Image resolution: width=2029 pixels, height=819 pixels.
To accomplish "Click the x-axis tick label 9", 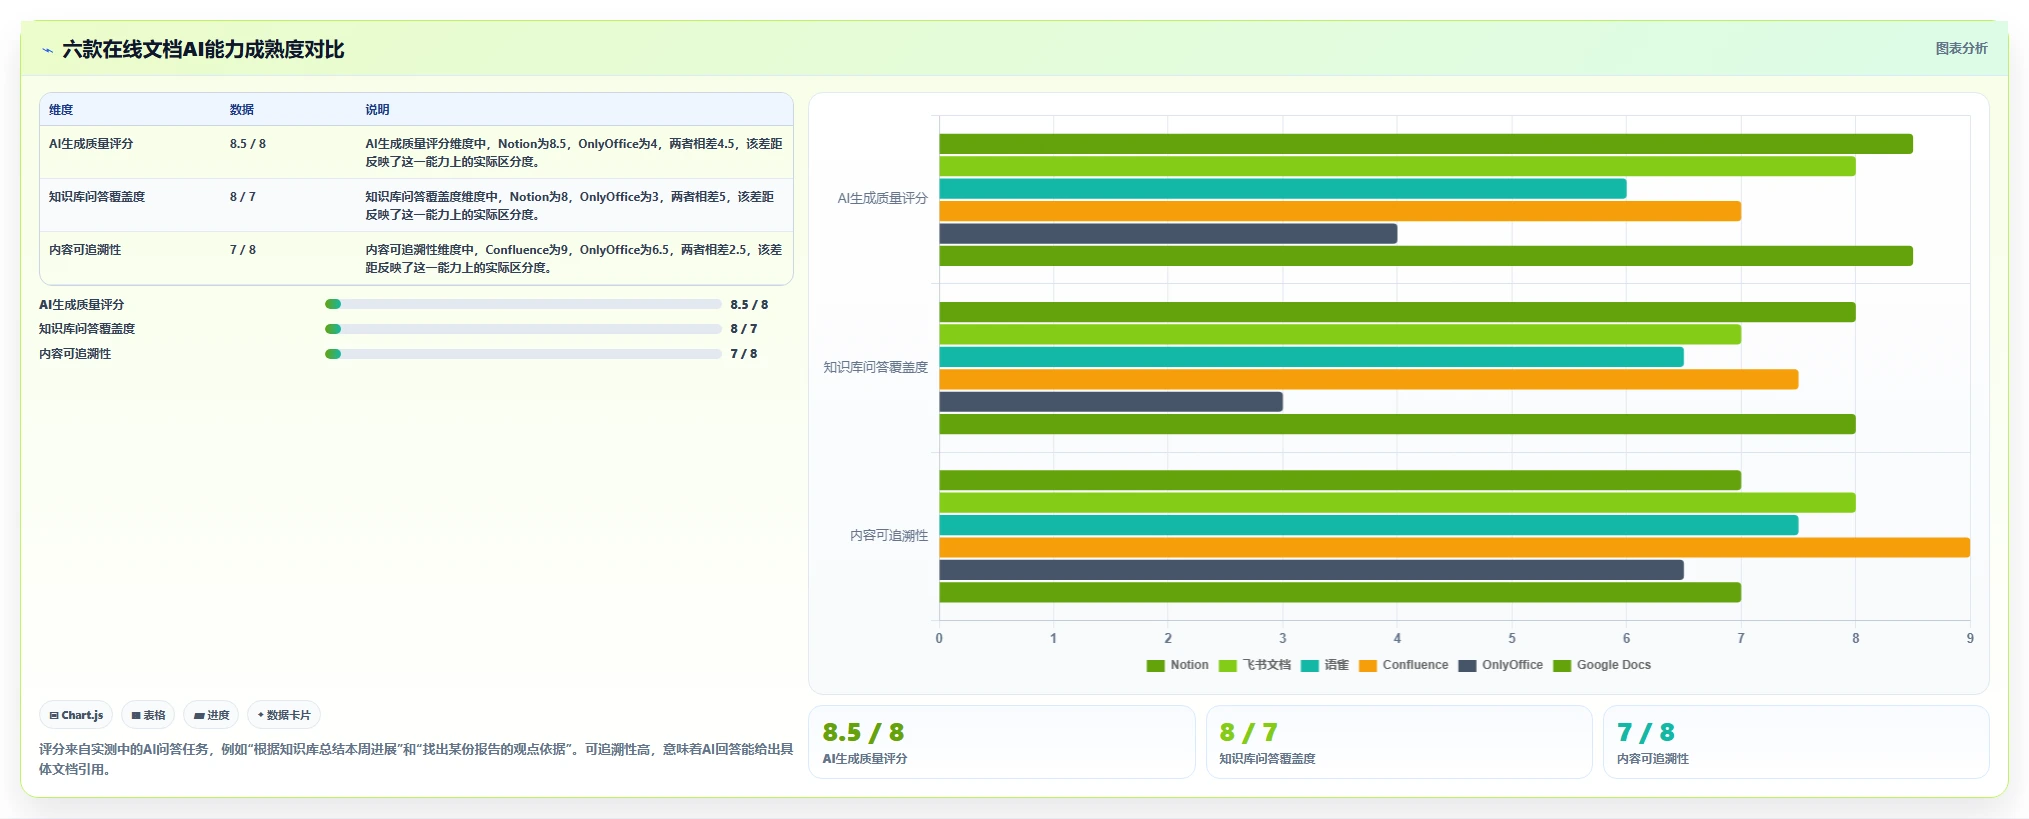I will coord(1970,638).
